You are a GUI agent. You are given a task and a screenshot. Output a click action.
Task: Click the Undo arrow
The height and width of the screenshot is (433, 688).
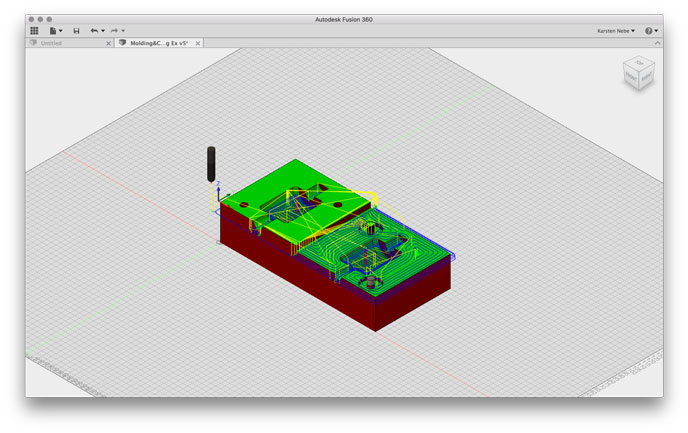[94, 31]
